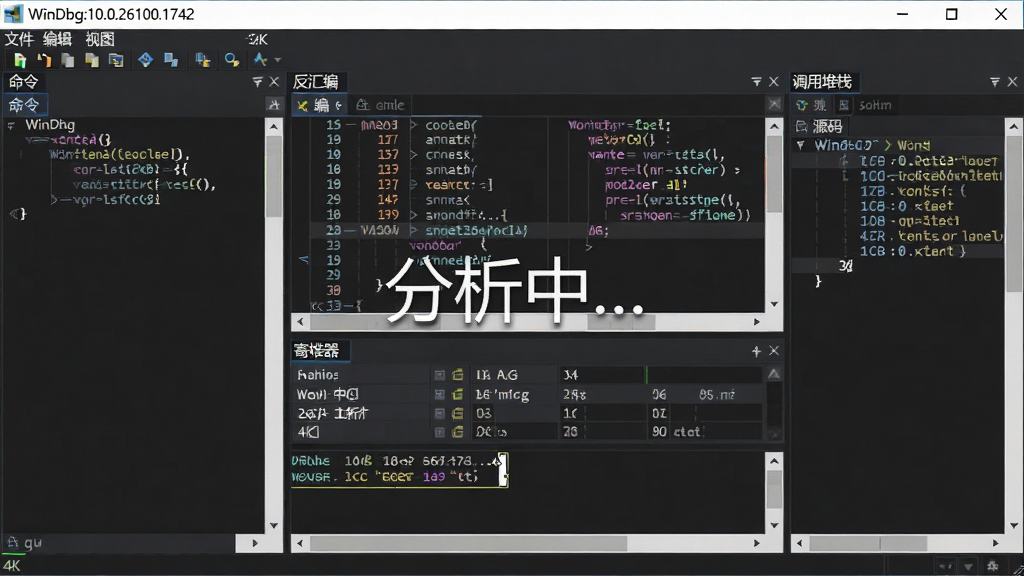The height and width of the screenshot is (576, 1024).
Task: Expand the highlighted VASON line chevron
Action: click(x=414, y=231)
